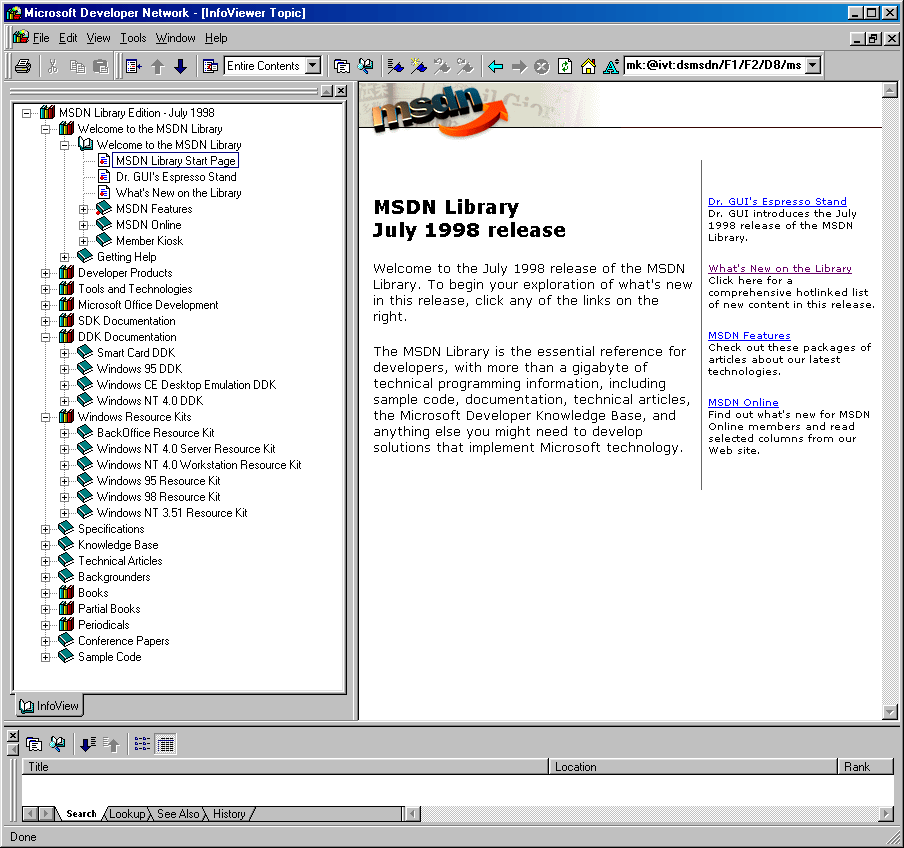Image resolution: width=904 pixels, height=848 pixels.
Task: Click the search icon in the results pane toolbar
Action: [x=34, y=744]
